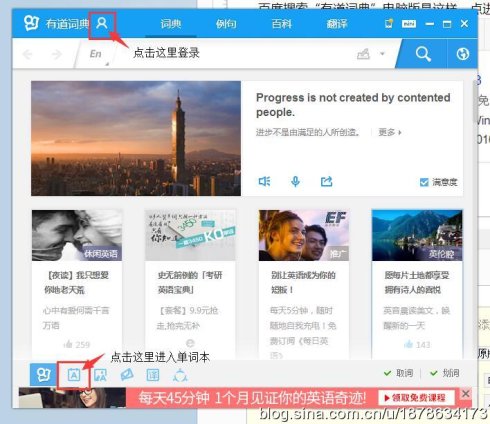The image size is (490, 424).
Task: Click the search magnifier icon
Action: [x=423, y=54]
